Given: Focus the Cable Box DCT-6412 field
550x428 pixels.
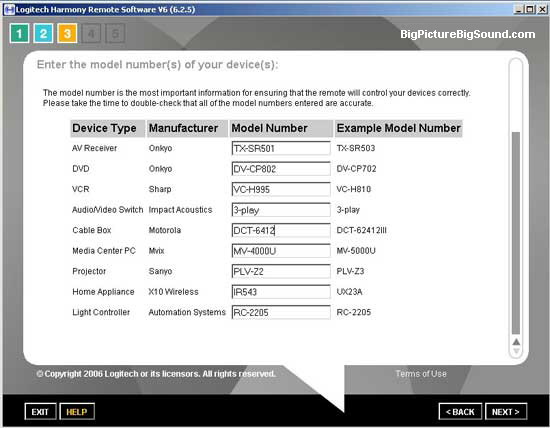Looking at the screenshot, I should (281, 230).
